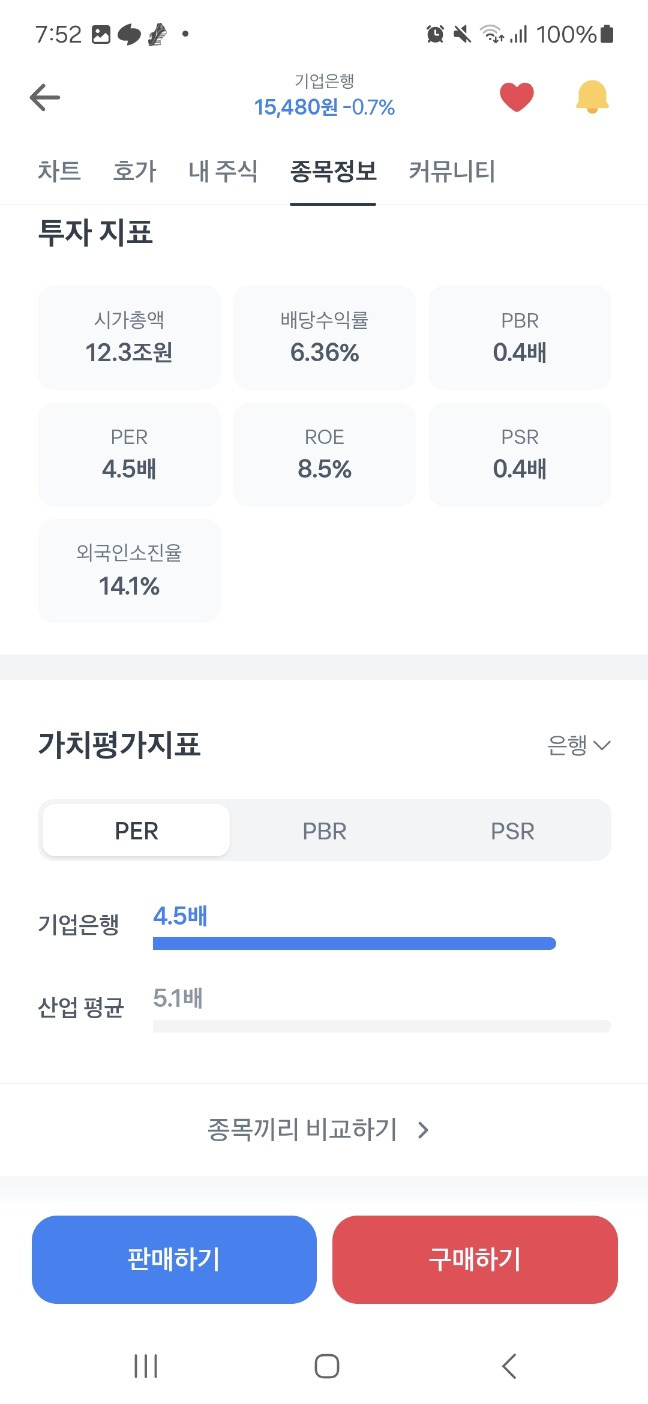Tap the Android navigation back chevron

tap(509, 1366)
